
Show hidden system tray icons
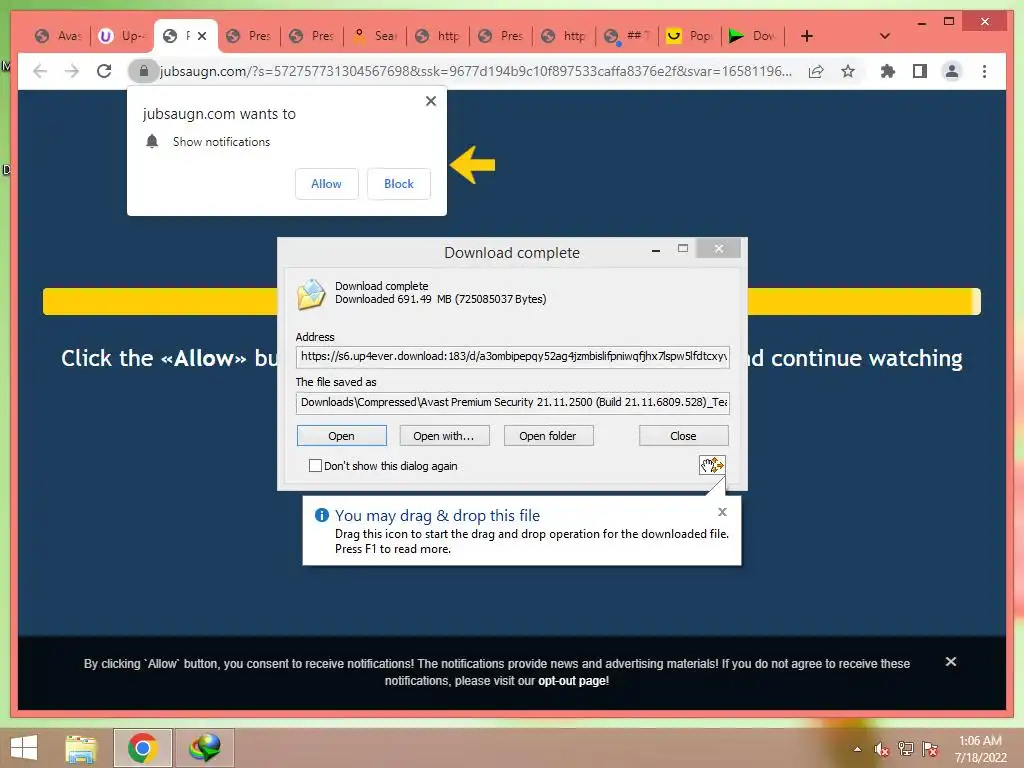[x=857, y=749]
